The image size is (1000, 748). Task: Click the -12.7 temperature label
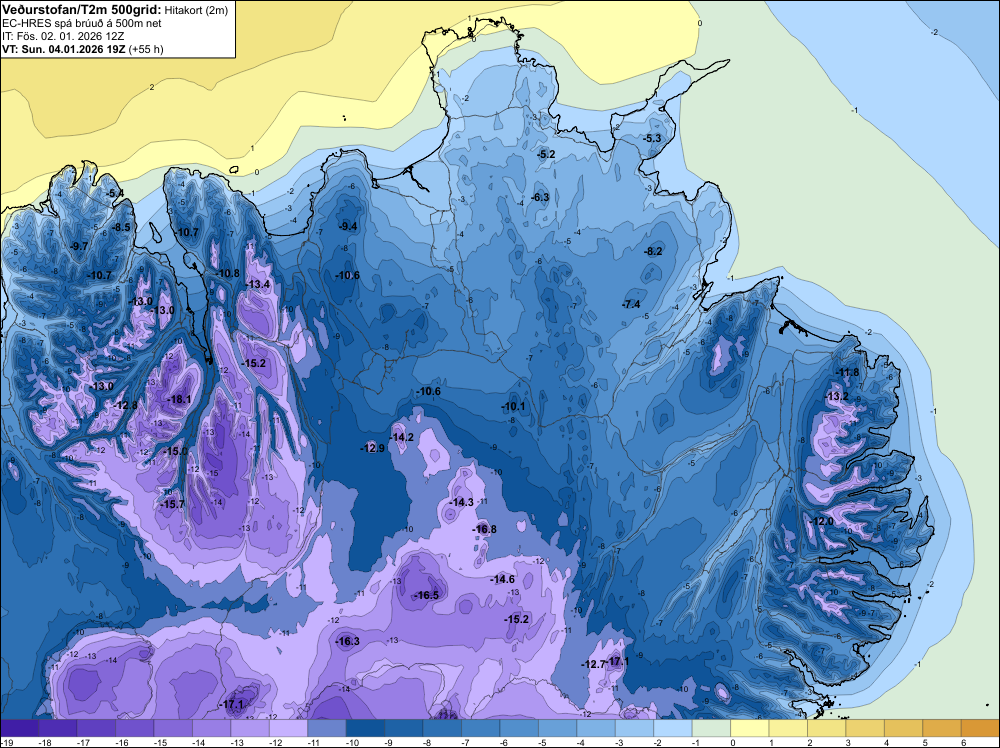click(593, 664)
